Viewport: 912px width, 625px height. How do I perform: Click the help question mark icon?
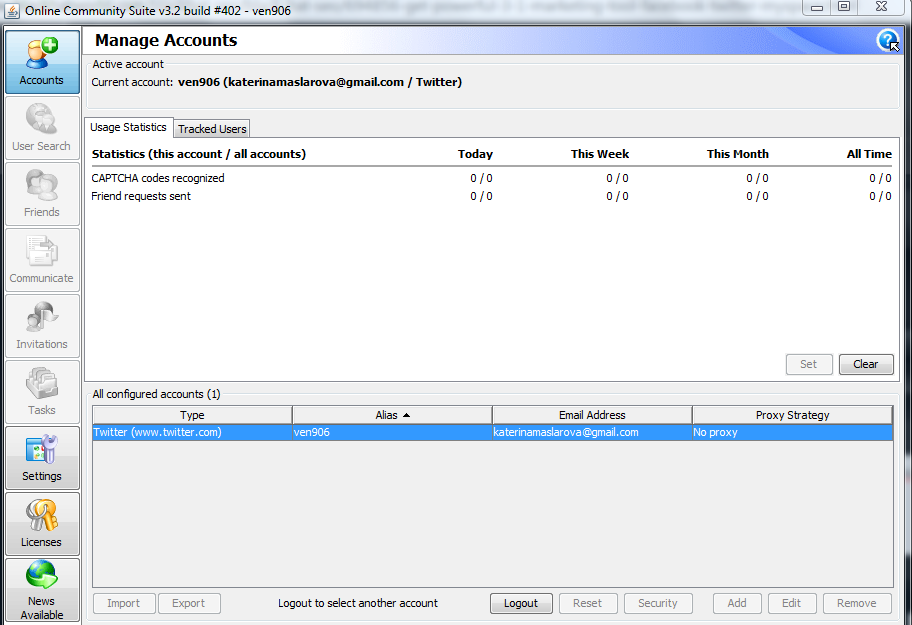(887, 40)
